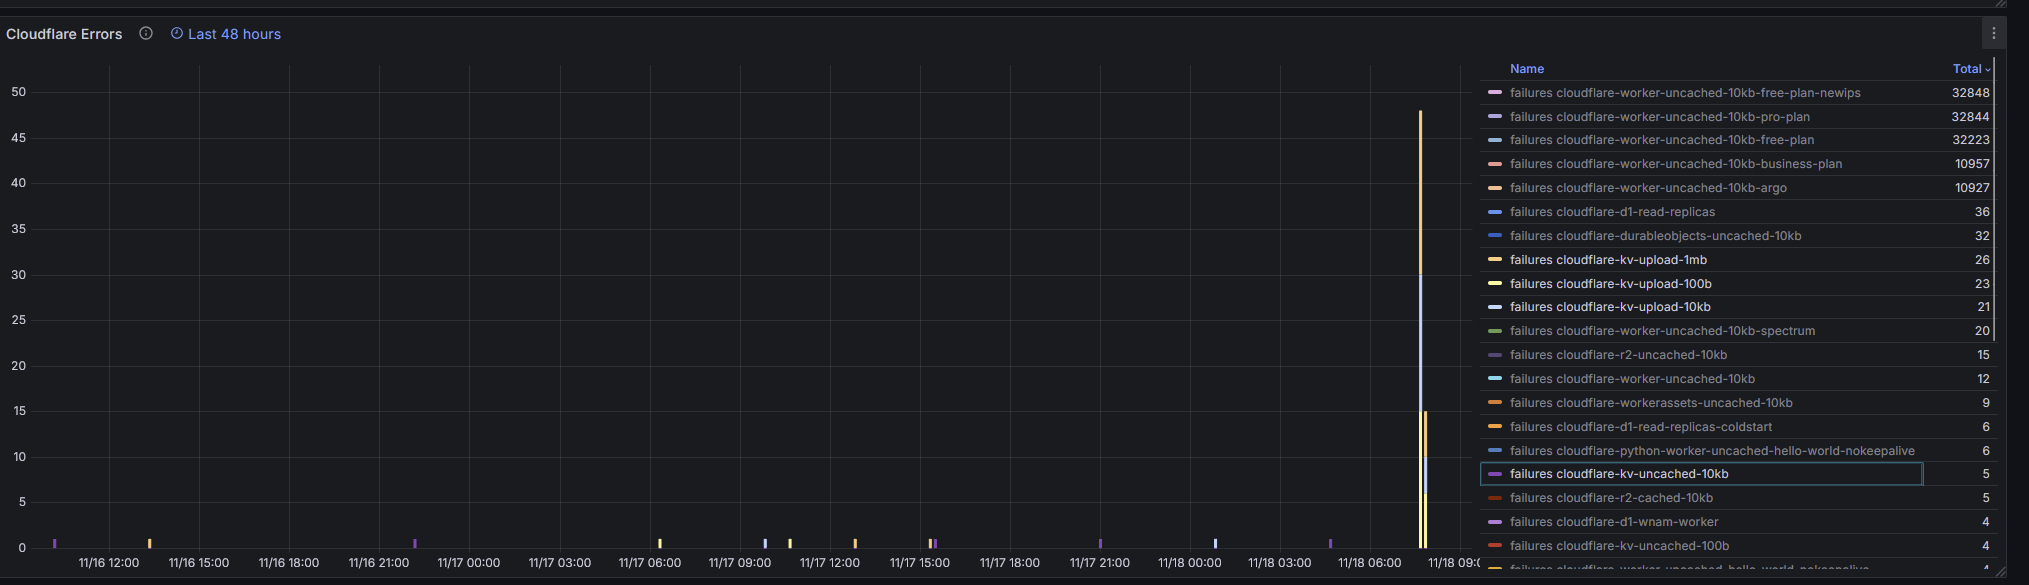Toggle the cloudflare-r2-uncached-10kb series

click(1618, 355)
